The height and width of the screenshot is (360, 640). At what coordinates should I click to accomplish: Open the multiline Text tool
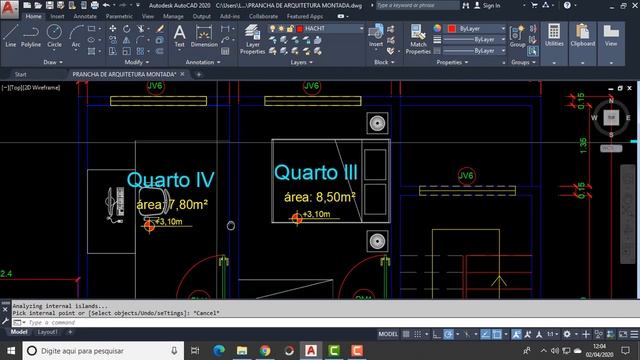click(x=180, y=36)
